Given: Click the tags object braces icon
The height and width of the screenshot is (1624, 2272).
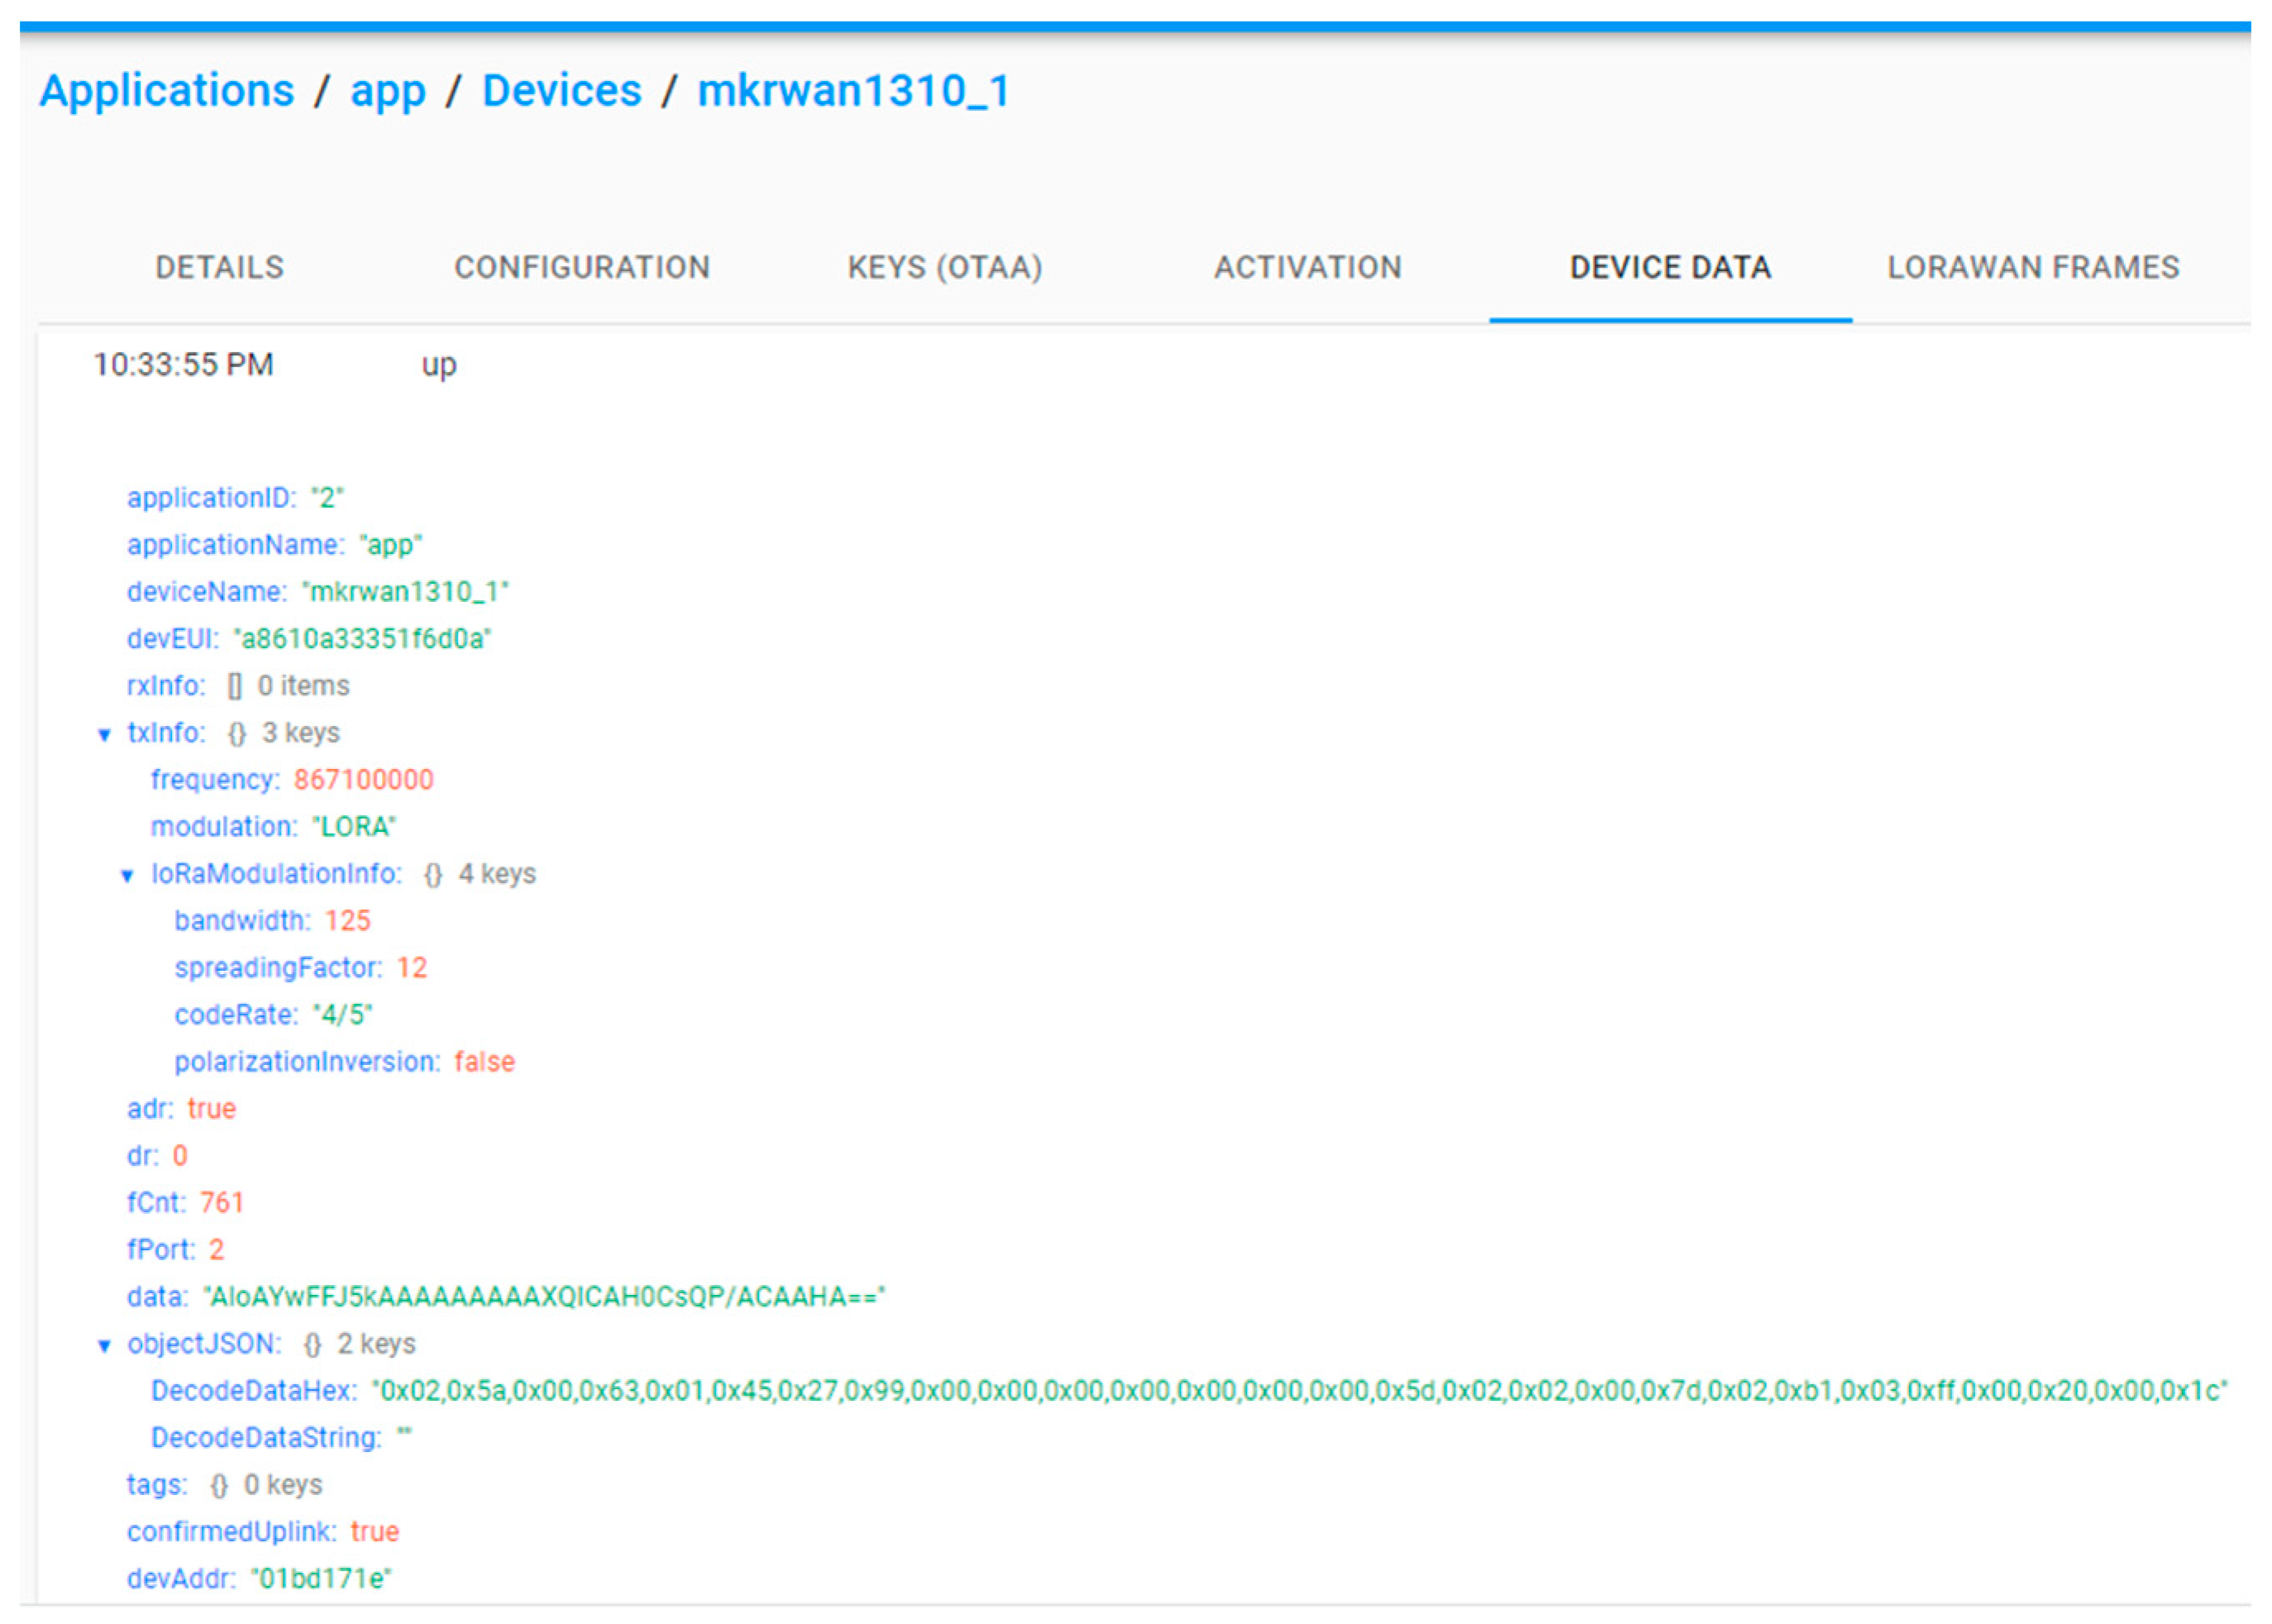Looking at the screenshot, I should [x=219, y=1486].
